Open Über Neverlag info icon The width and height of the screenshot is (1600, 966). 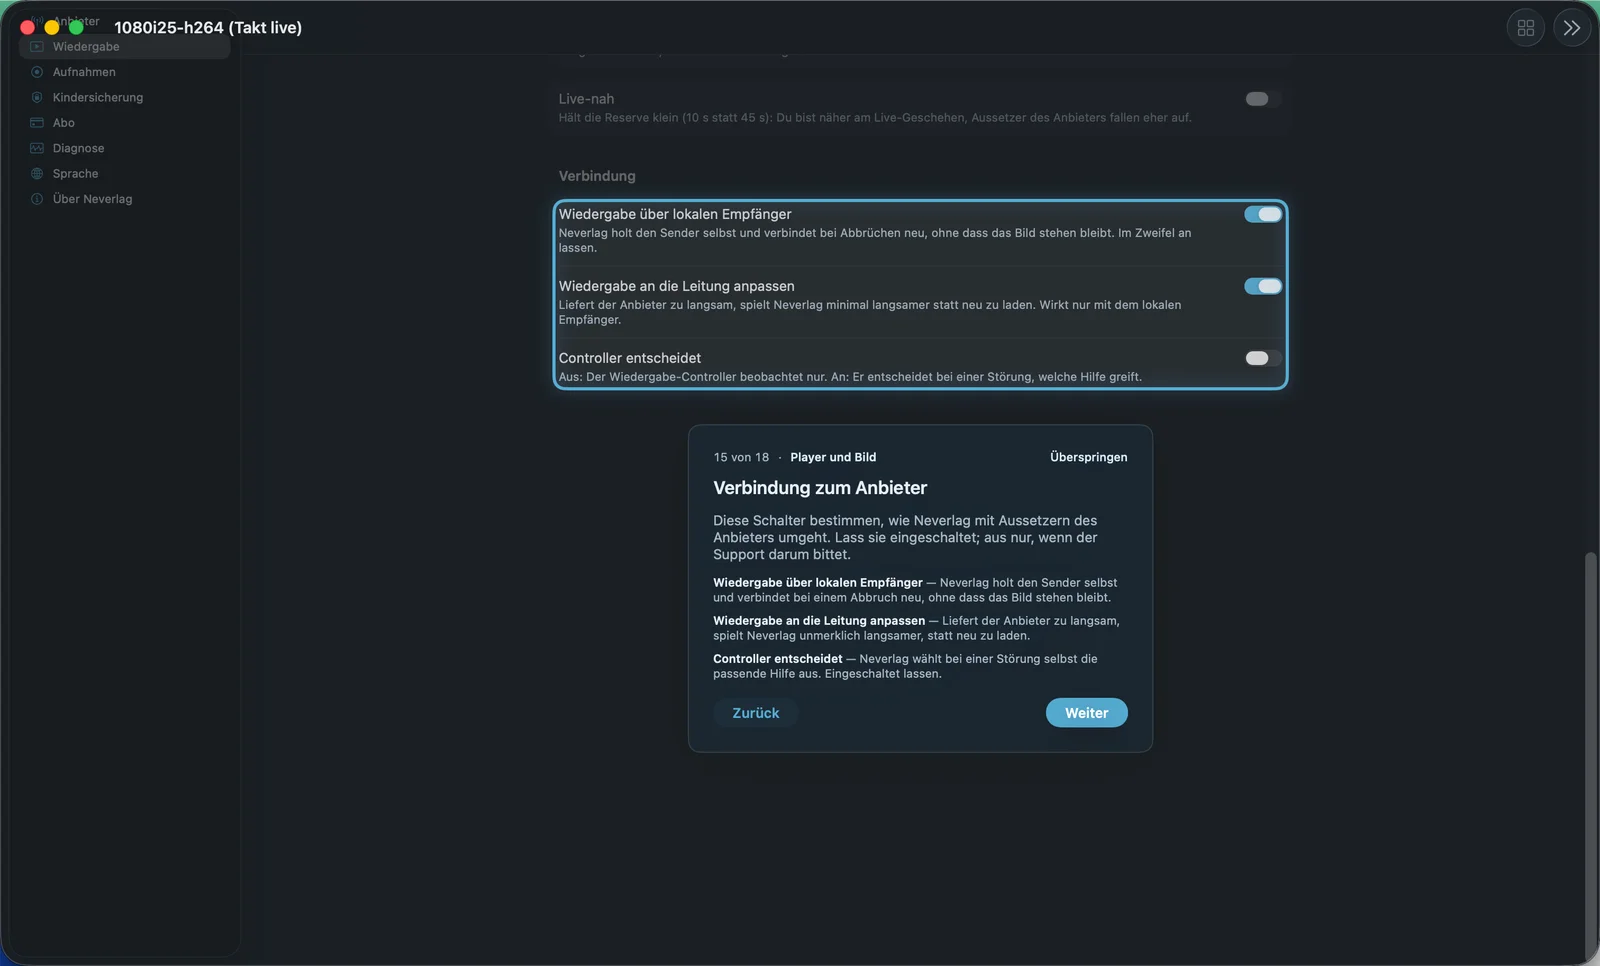pyautogui.click(x=37, y=199)
